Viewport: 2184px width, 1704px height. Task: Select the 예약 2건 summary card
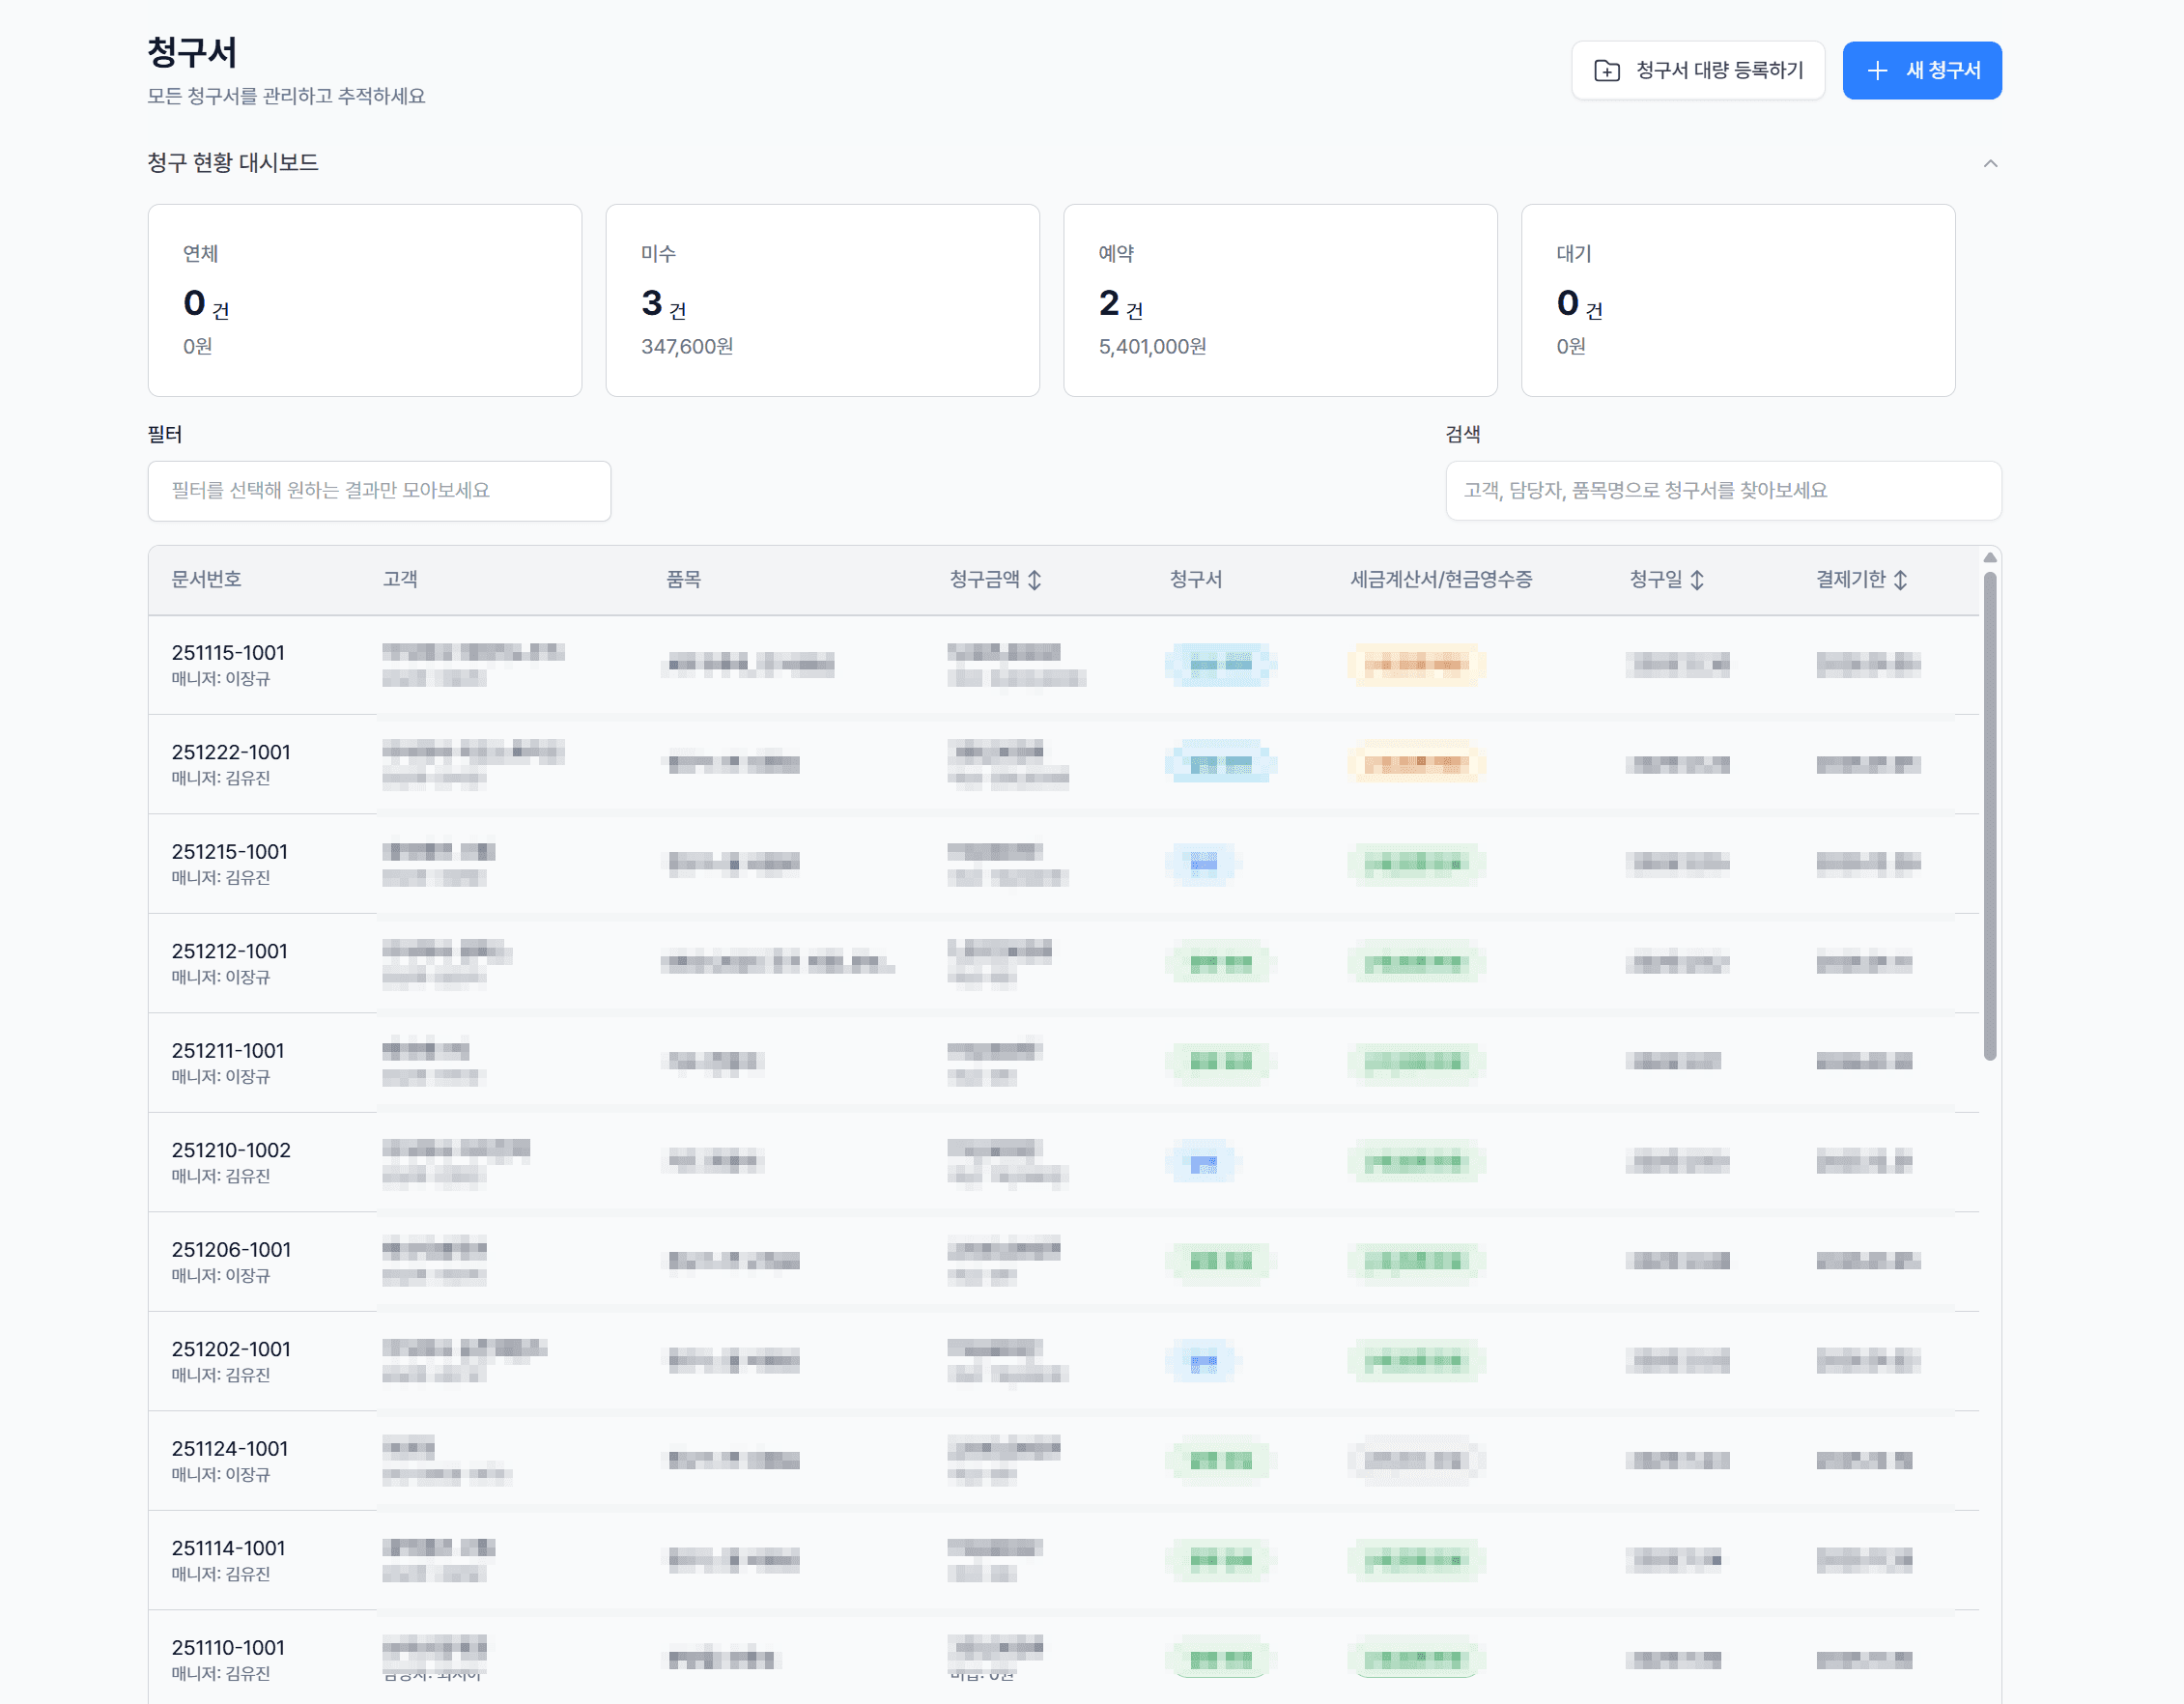tap(1280, 300)
